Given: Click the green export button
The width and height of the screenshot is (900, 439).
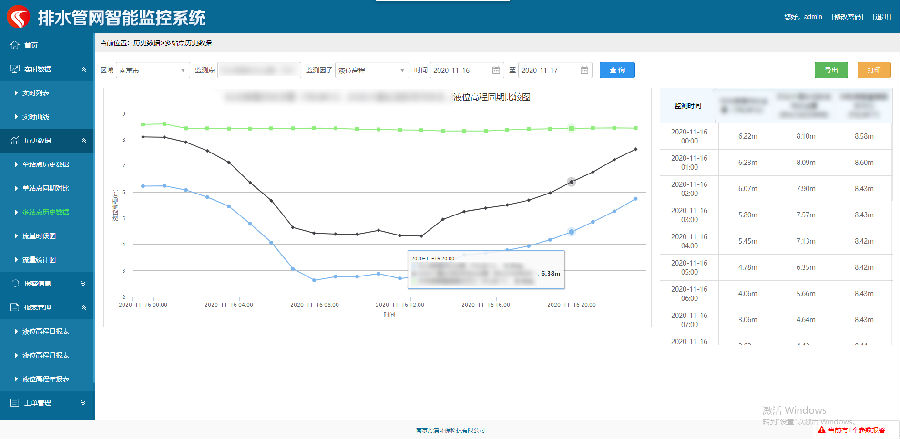Looking at the screenshot, I should pos(831,70).
